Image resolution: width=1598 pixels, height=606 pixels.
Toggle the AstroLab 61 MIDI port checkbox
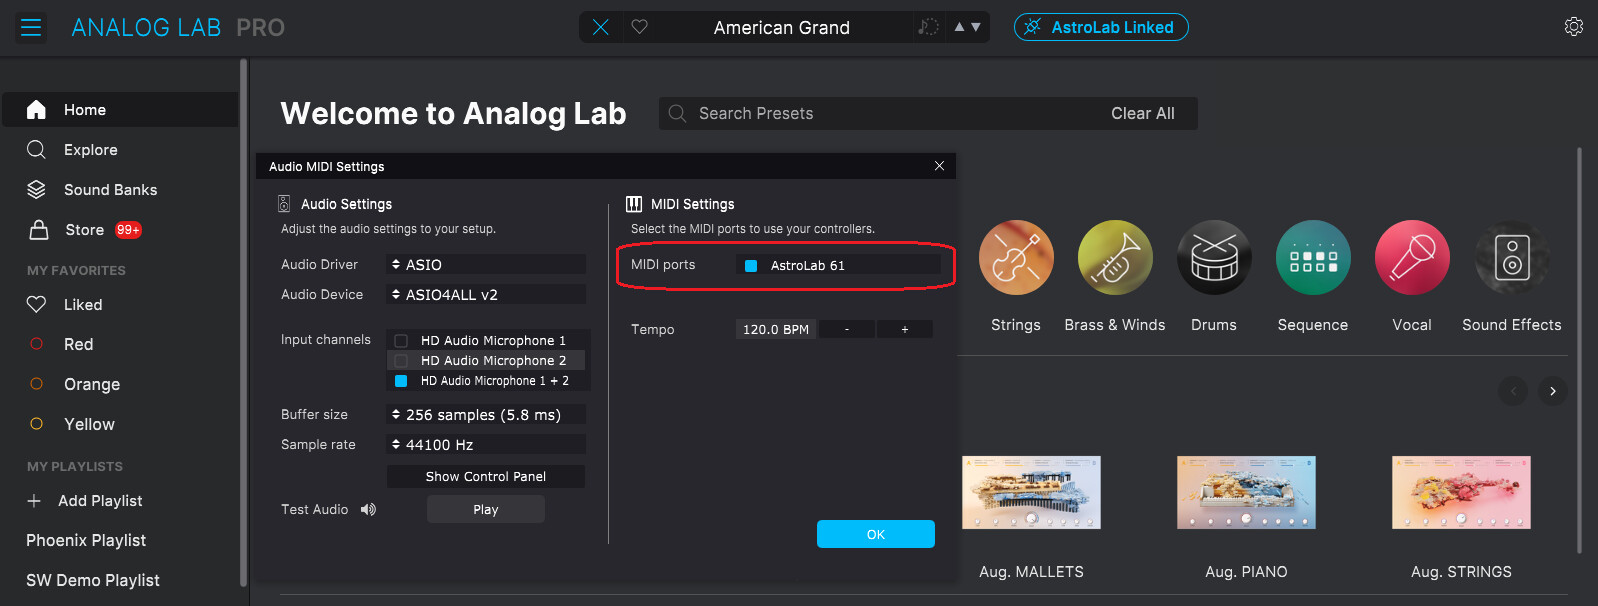point(751,266)
